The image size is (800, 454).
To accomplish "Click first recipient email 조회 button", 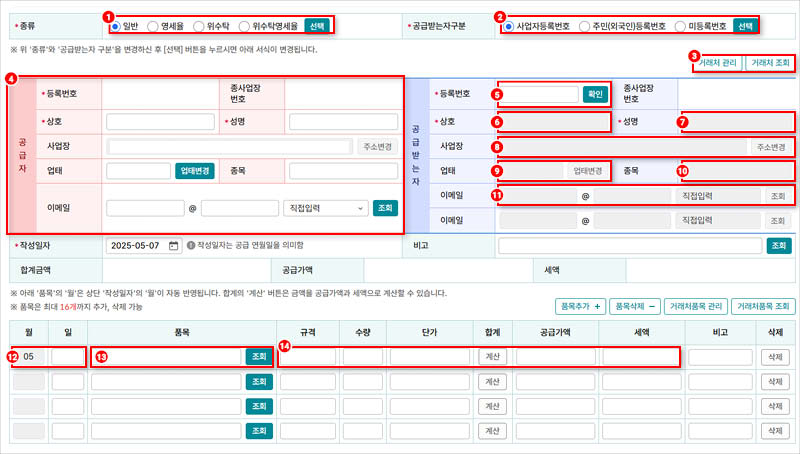I will pyautogui.click(x=778, y=196).
